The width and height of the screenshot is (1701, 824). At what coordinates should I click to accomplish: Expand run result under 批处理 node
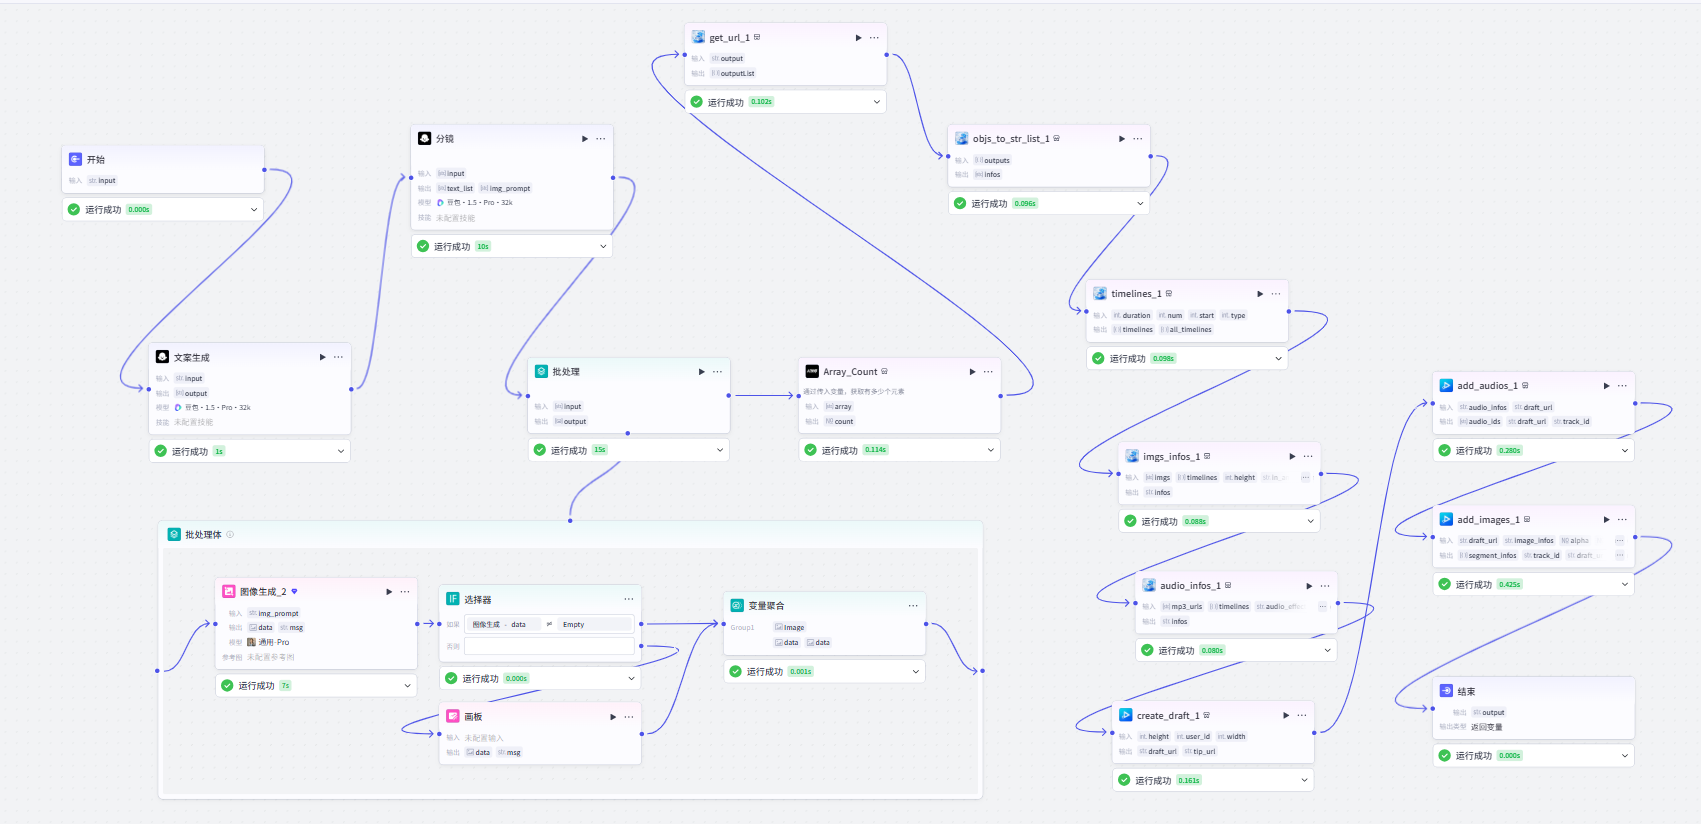(x=720, y=450)
